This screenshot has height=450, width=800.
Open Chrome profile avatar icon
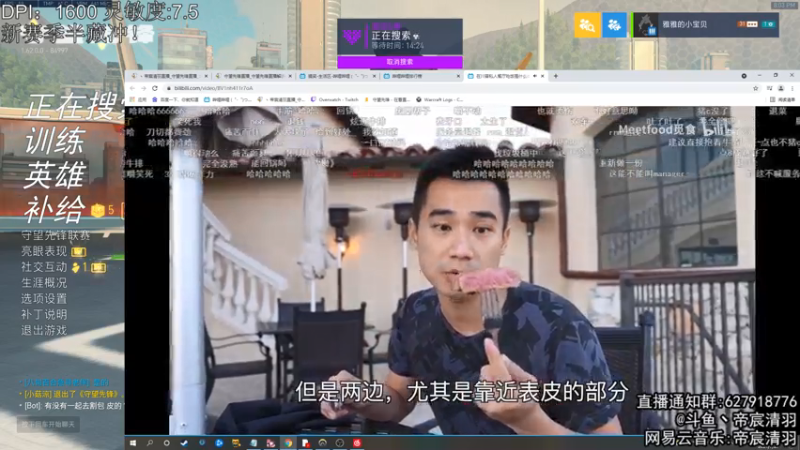pyautogui.click(x=781, y=88)
